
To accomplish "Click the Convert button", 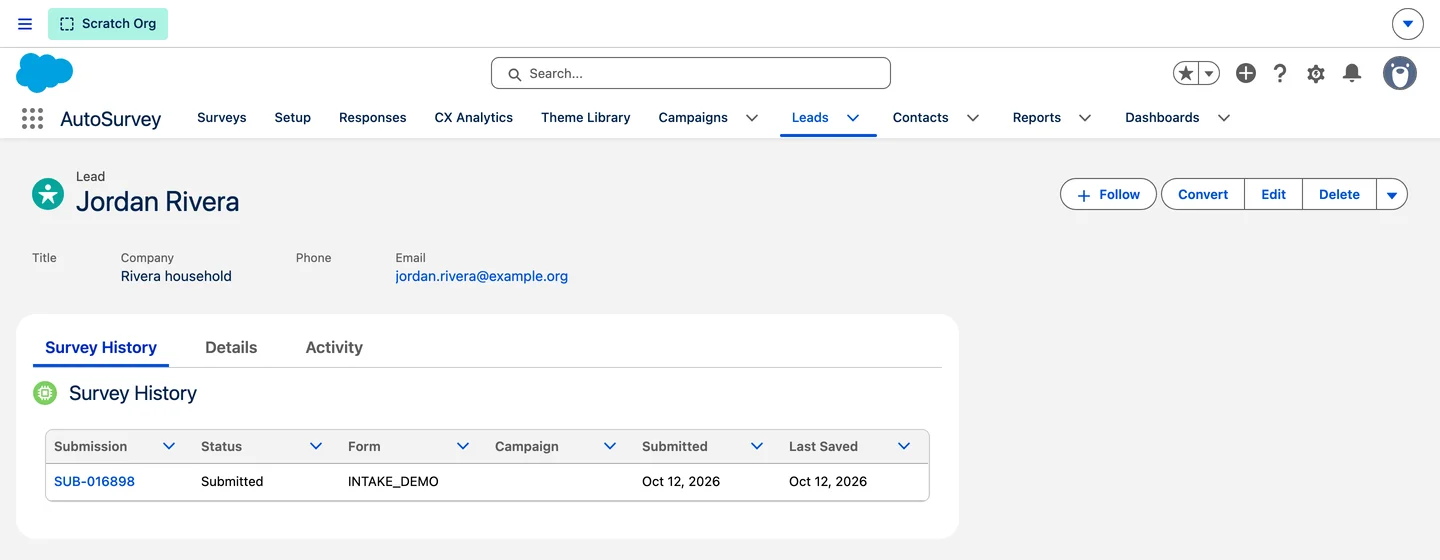I will pos(1203,194).
